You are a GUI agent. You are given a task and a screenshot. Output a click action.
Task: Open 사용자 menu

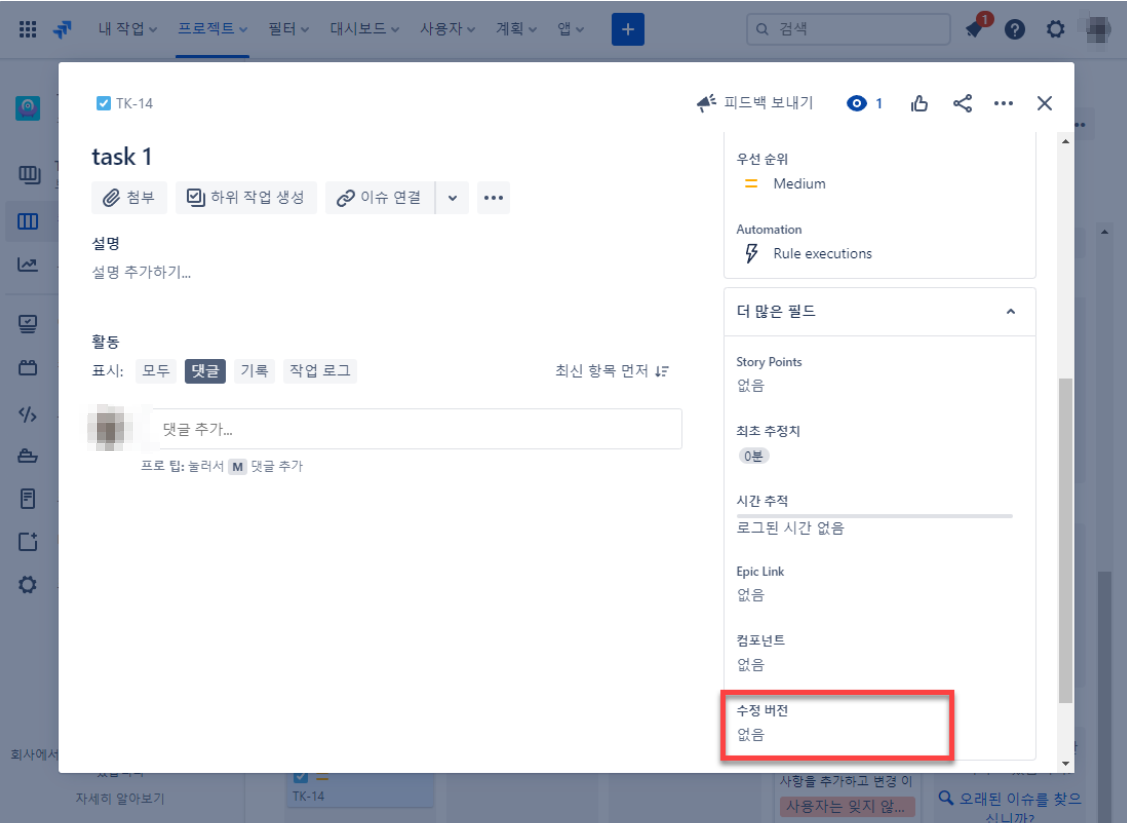point(447,29)
